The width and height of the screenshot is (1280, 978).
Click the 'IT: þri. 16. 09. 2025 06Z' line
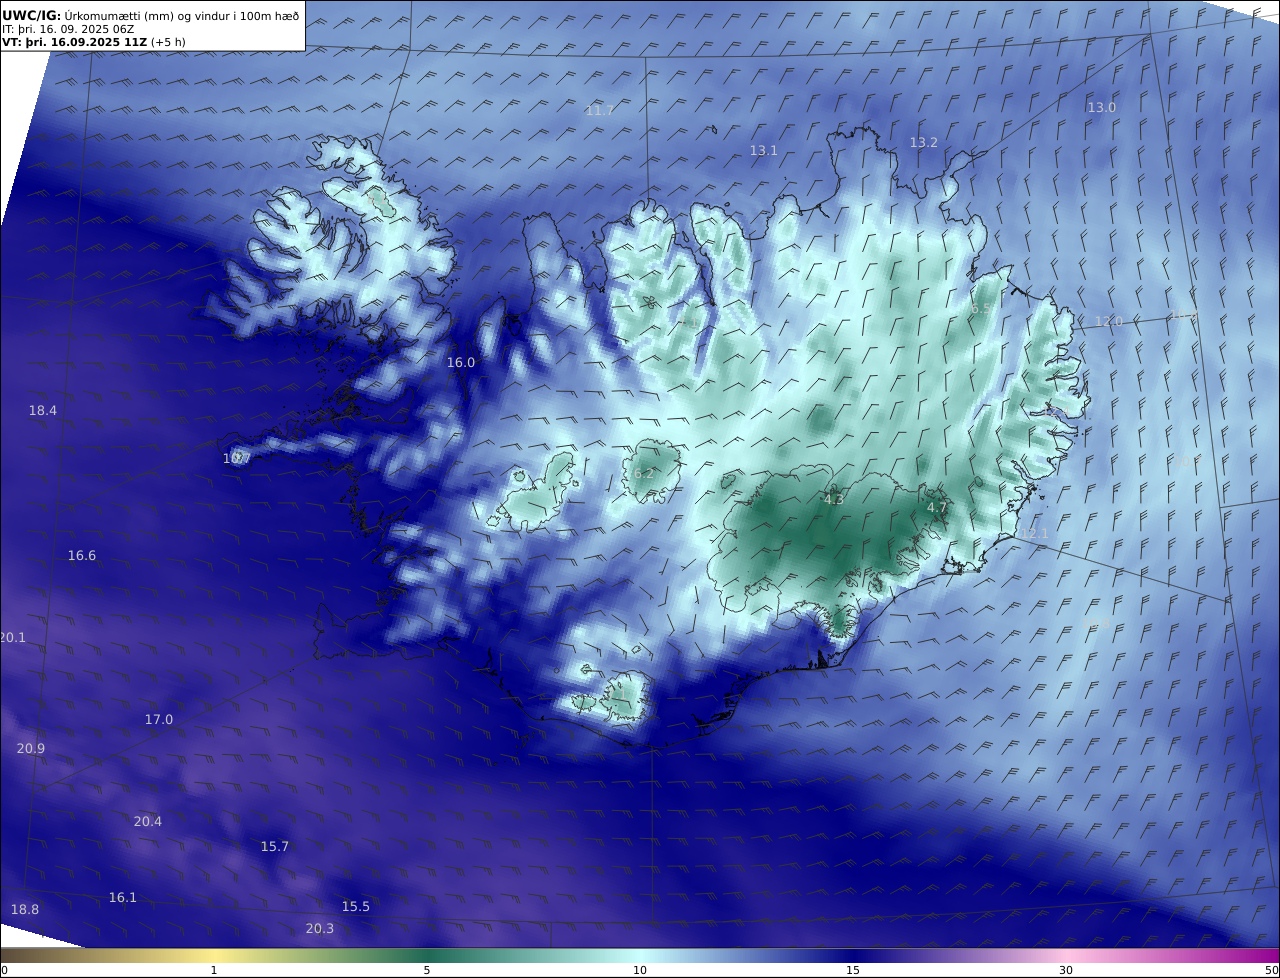[68, 29]
